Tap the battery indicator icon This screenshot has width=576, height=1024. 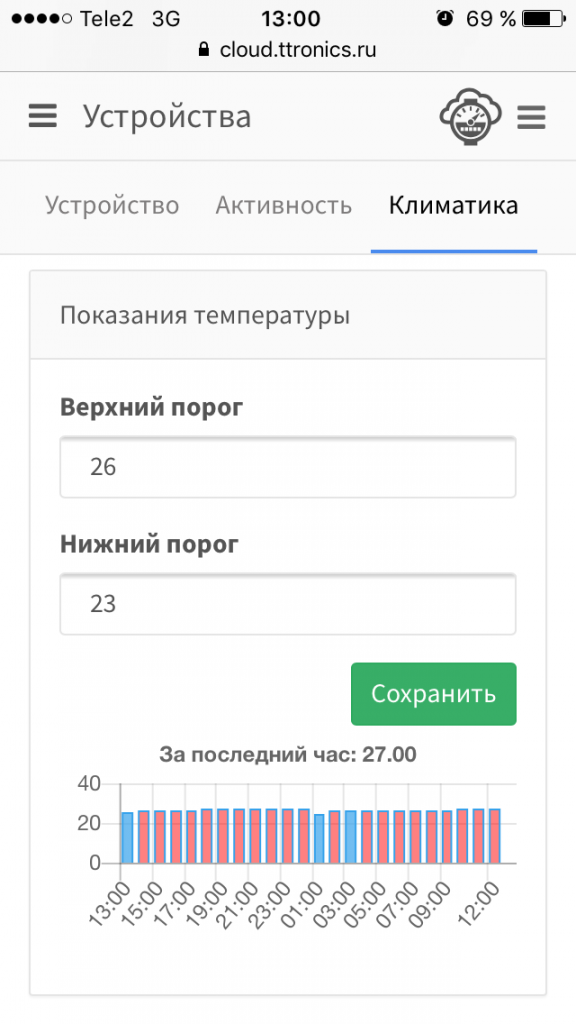pyautogui.click(x=544, y=18)
